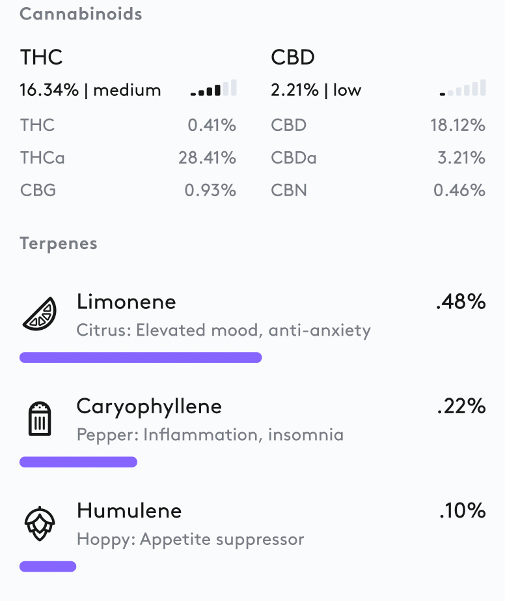Open the Limonene terpene name
This screenshot has width=506, height=602.
126,302
